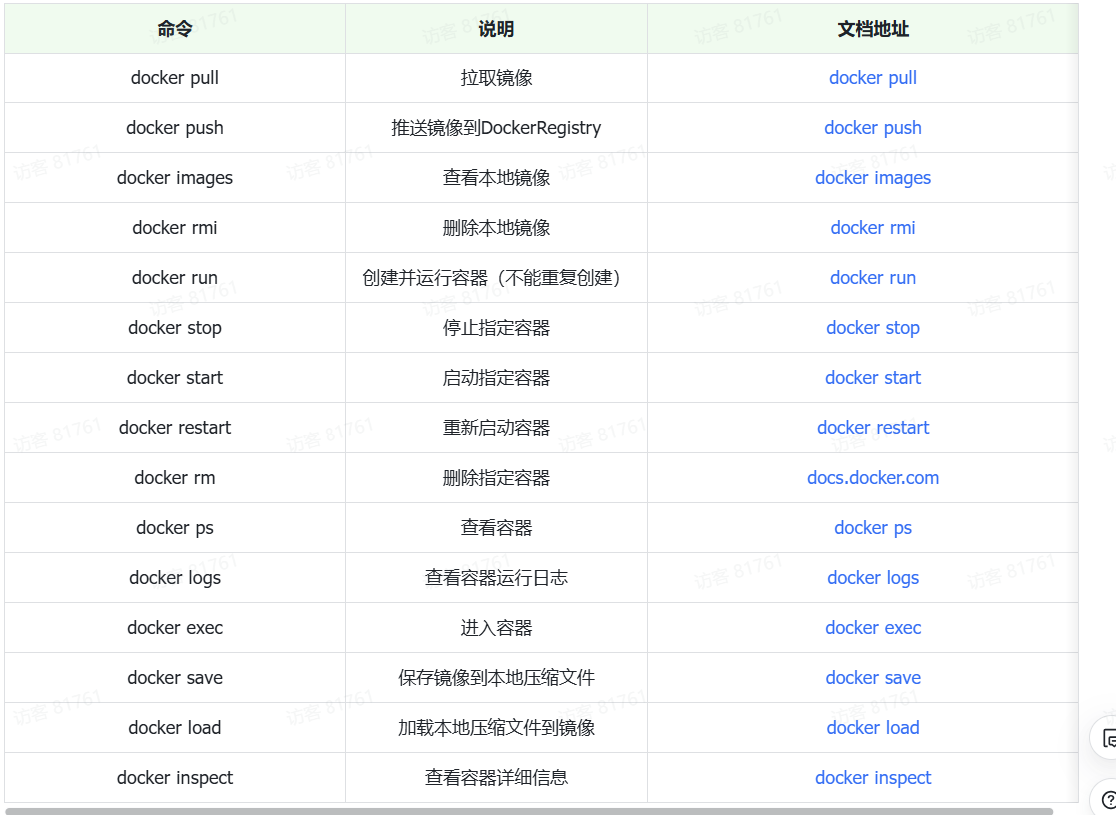Select the docker run command cell
Image resolution: width=1116 pixels, height=815 pixels.
pyautogui.click(x=175, y=278)
